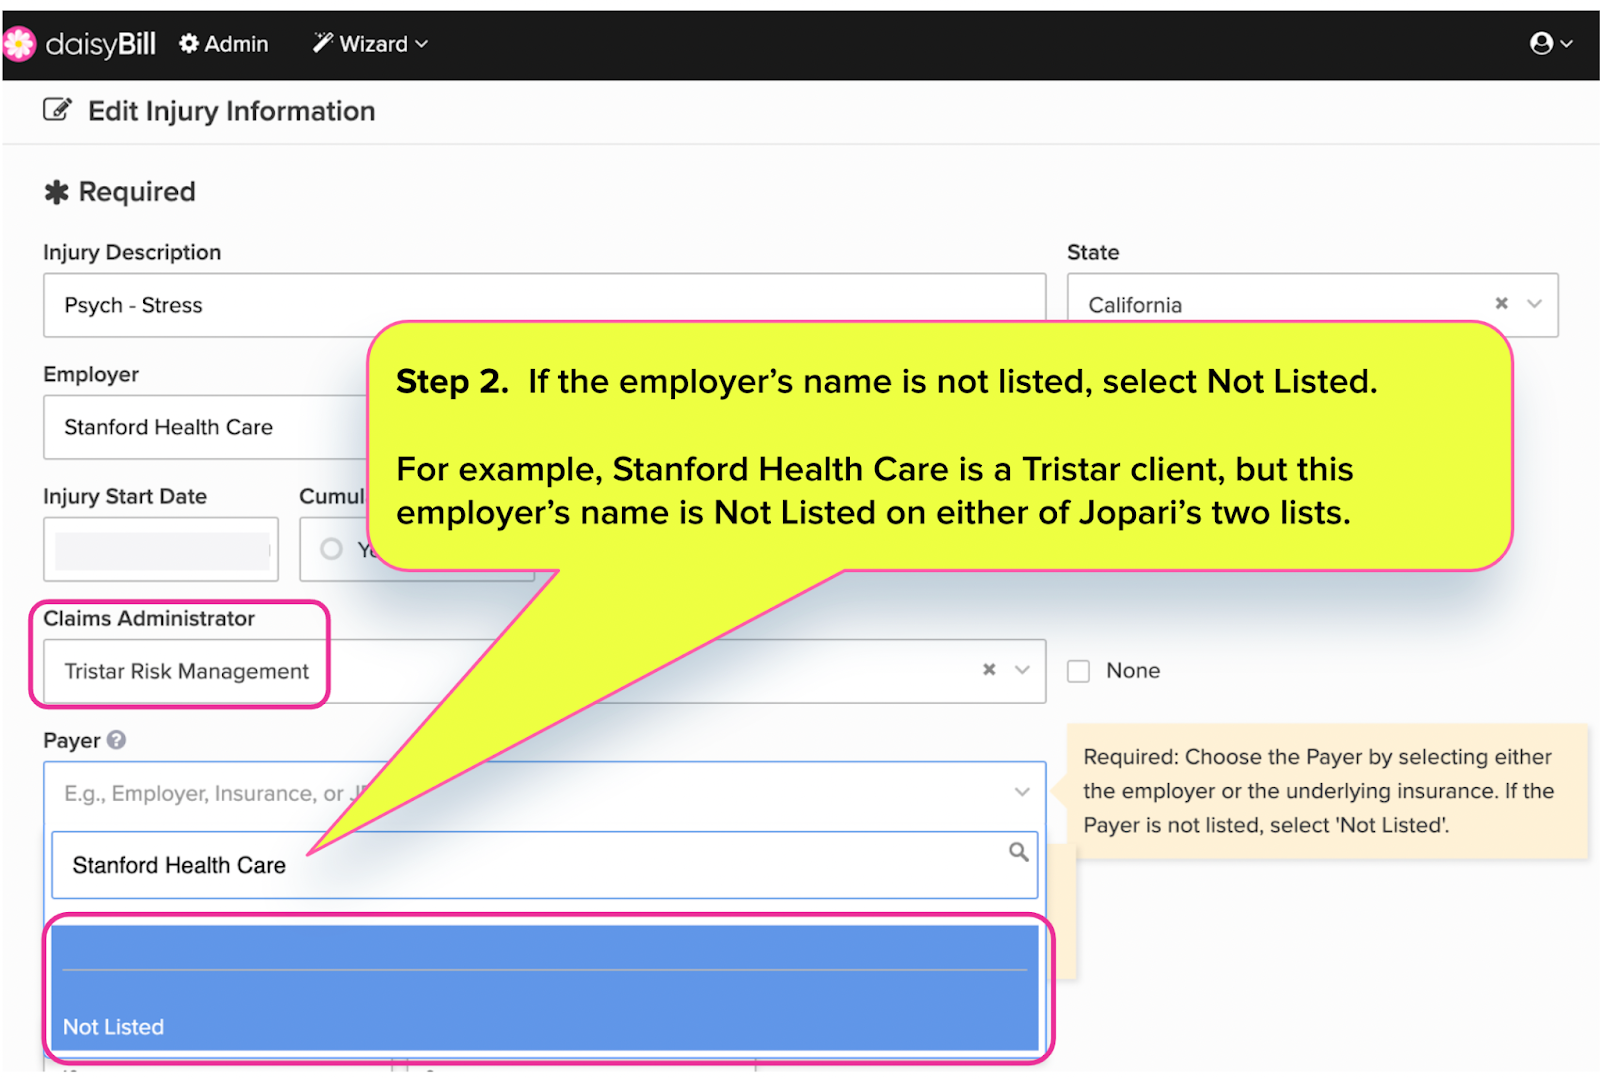Open the user account menu
The height and width of the screenshot is (1080, 1600).
pyautogui.click(x=1551, y=43)
